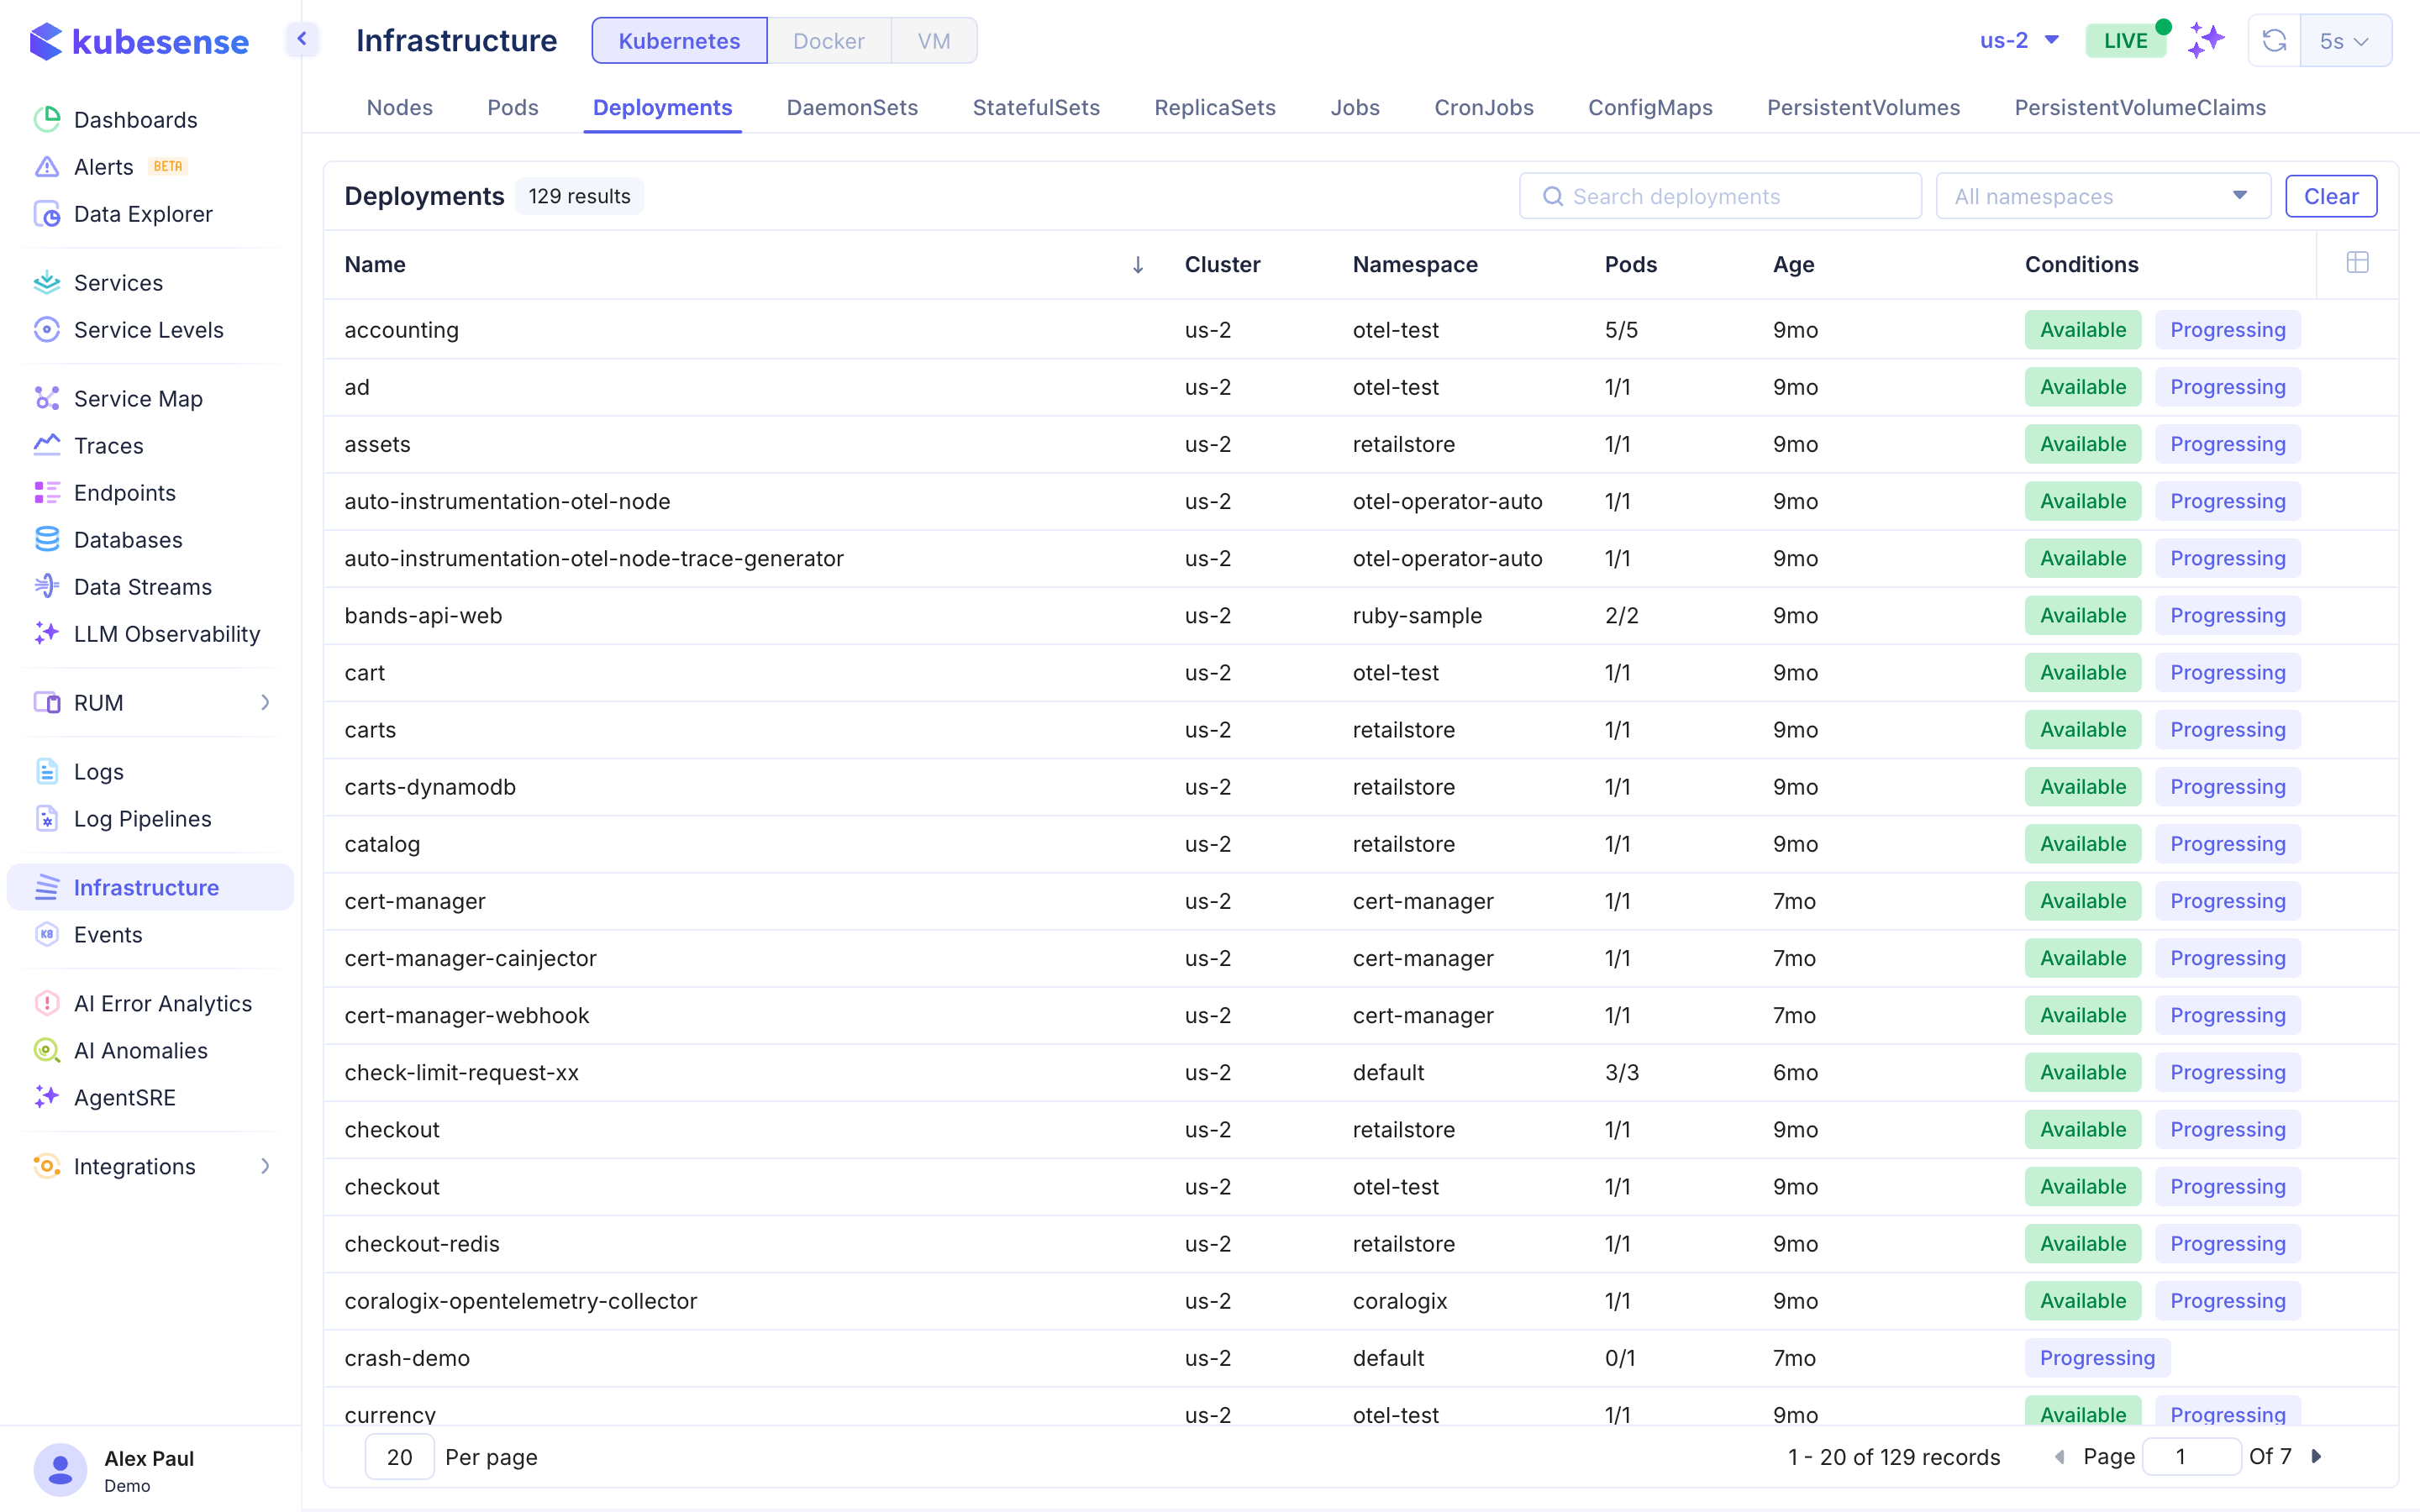2420x1512 pixels.
Task: Go to AI Anomalies in the sidebar
Action: (x=141, y=1050)
